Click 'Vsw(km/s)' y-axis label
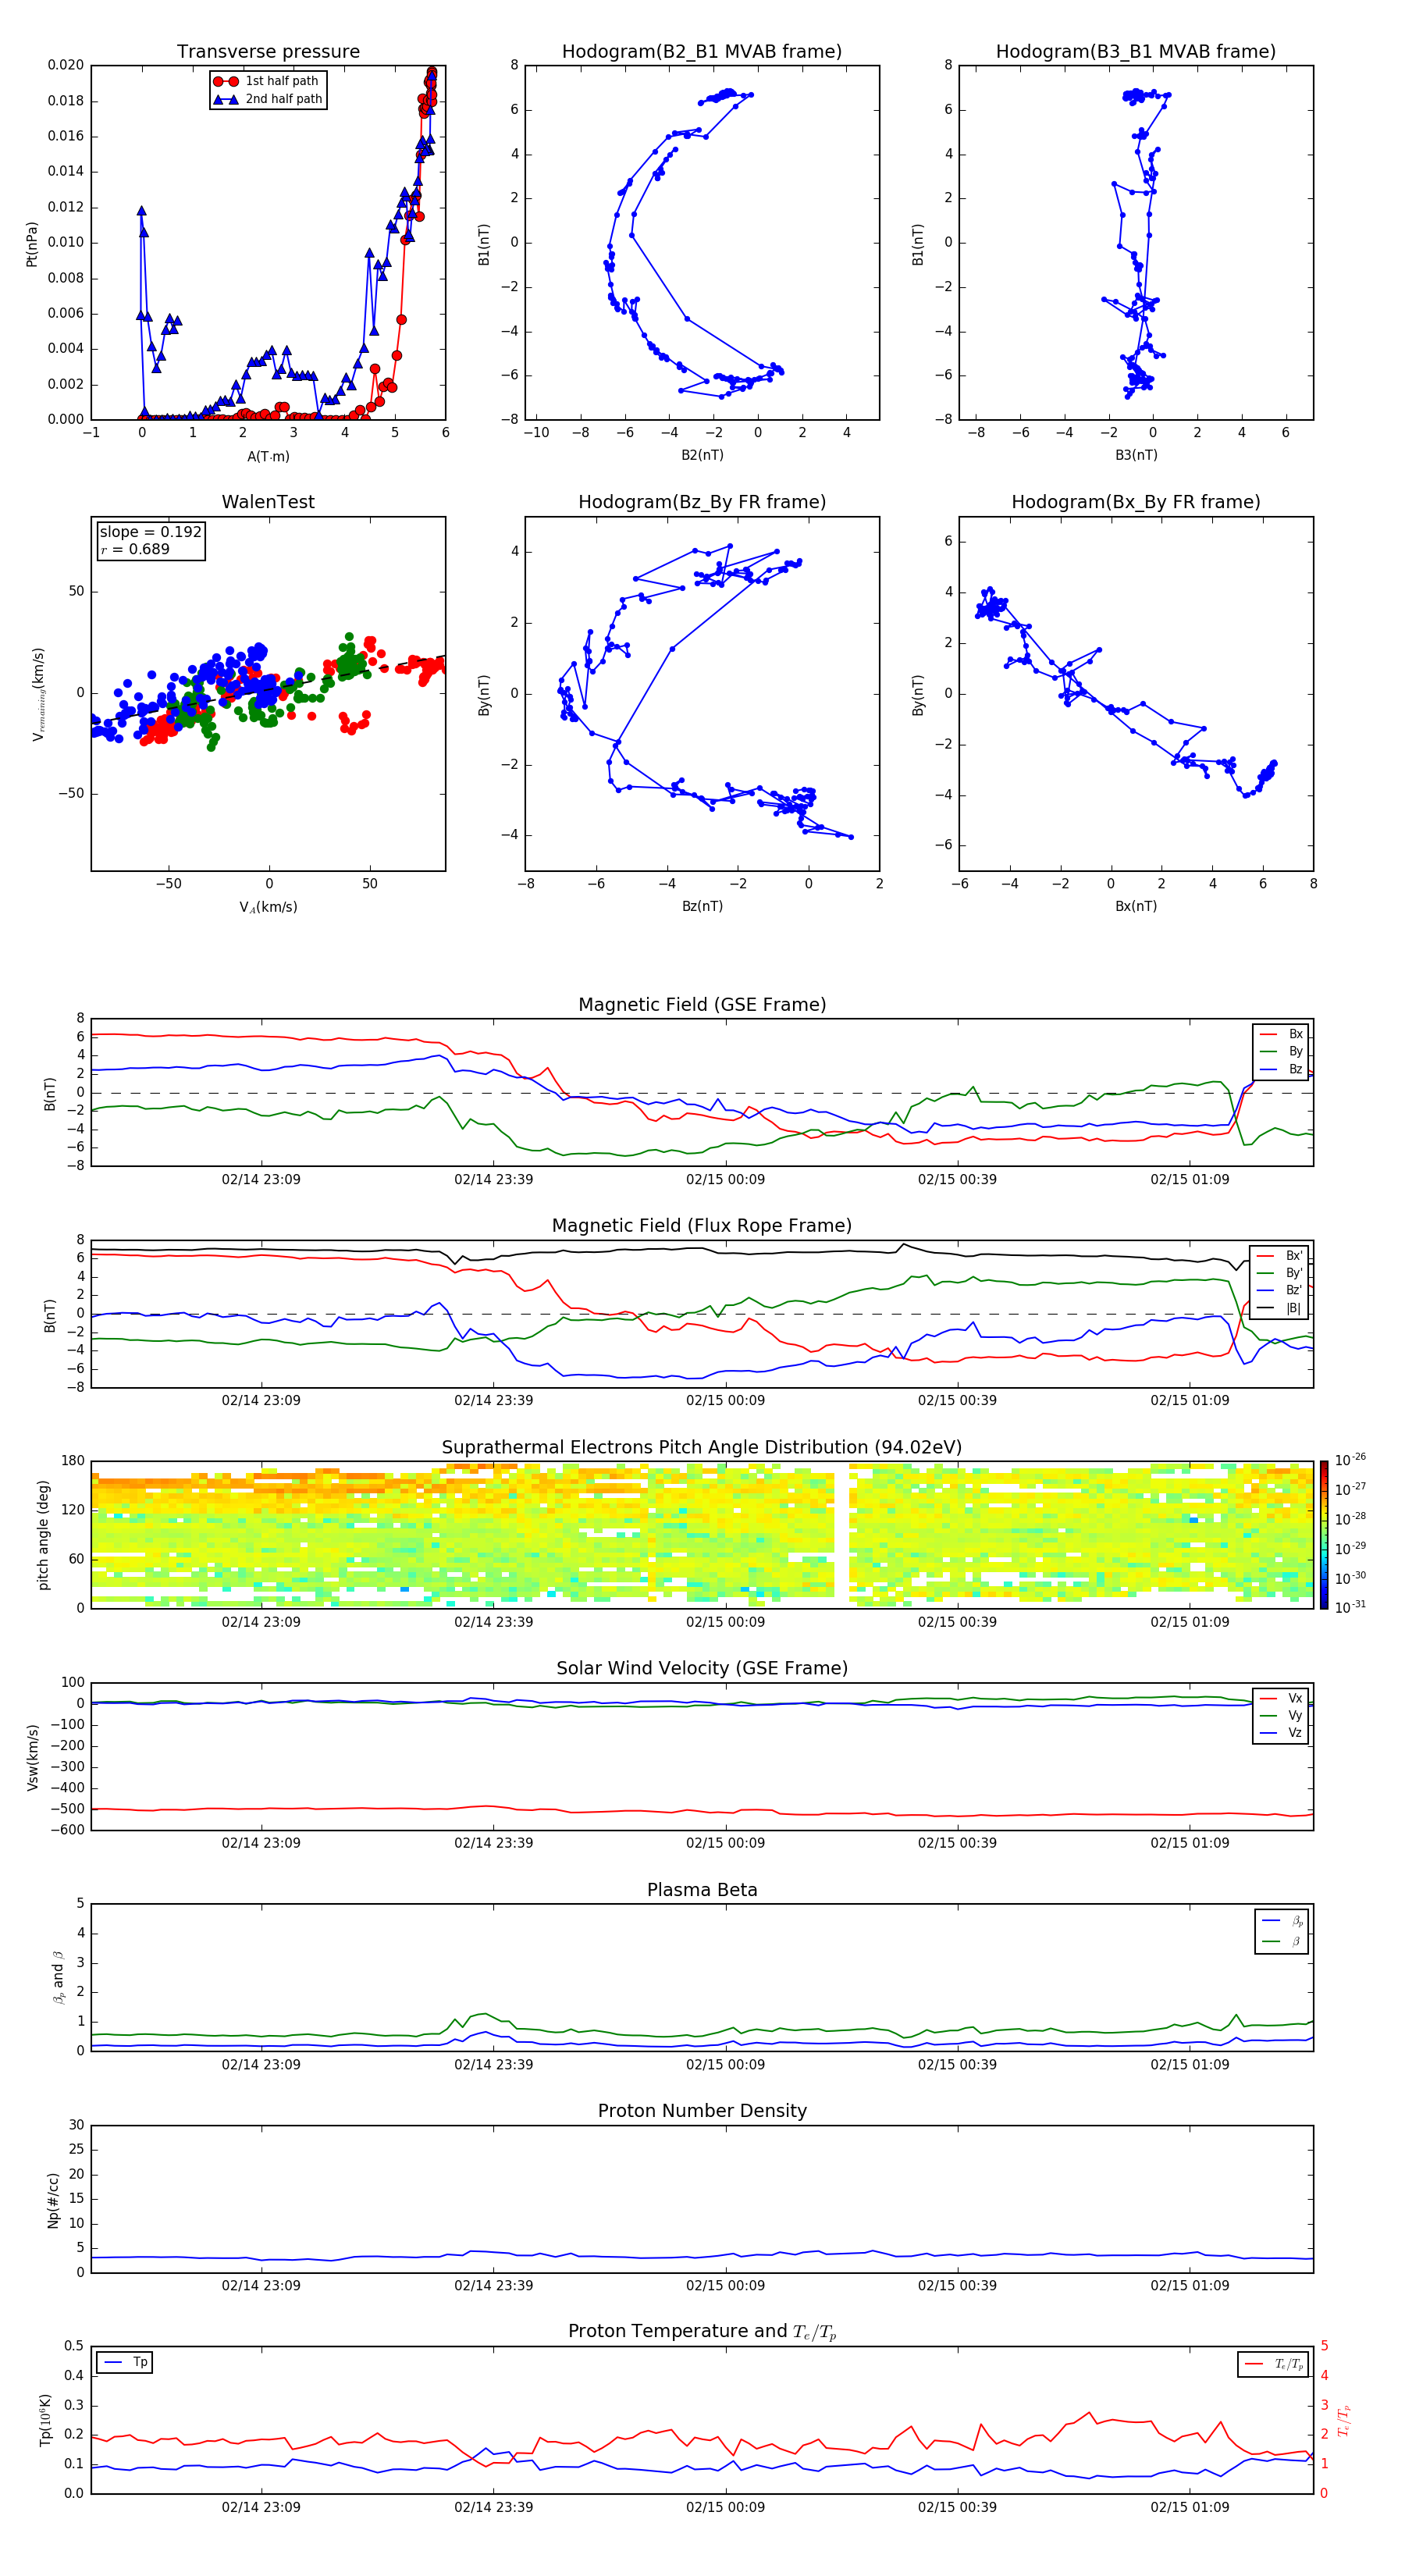 click(x=32, y=1756)
